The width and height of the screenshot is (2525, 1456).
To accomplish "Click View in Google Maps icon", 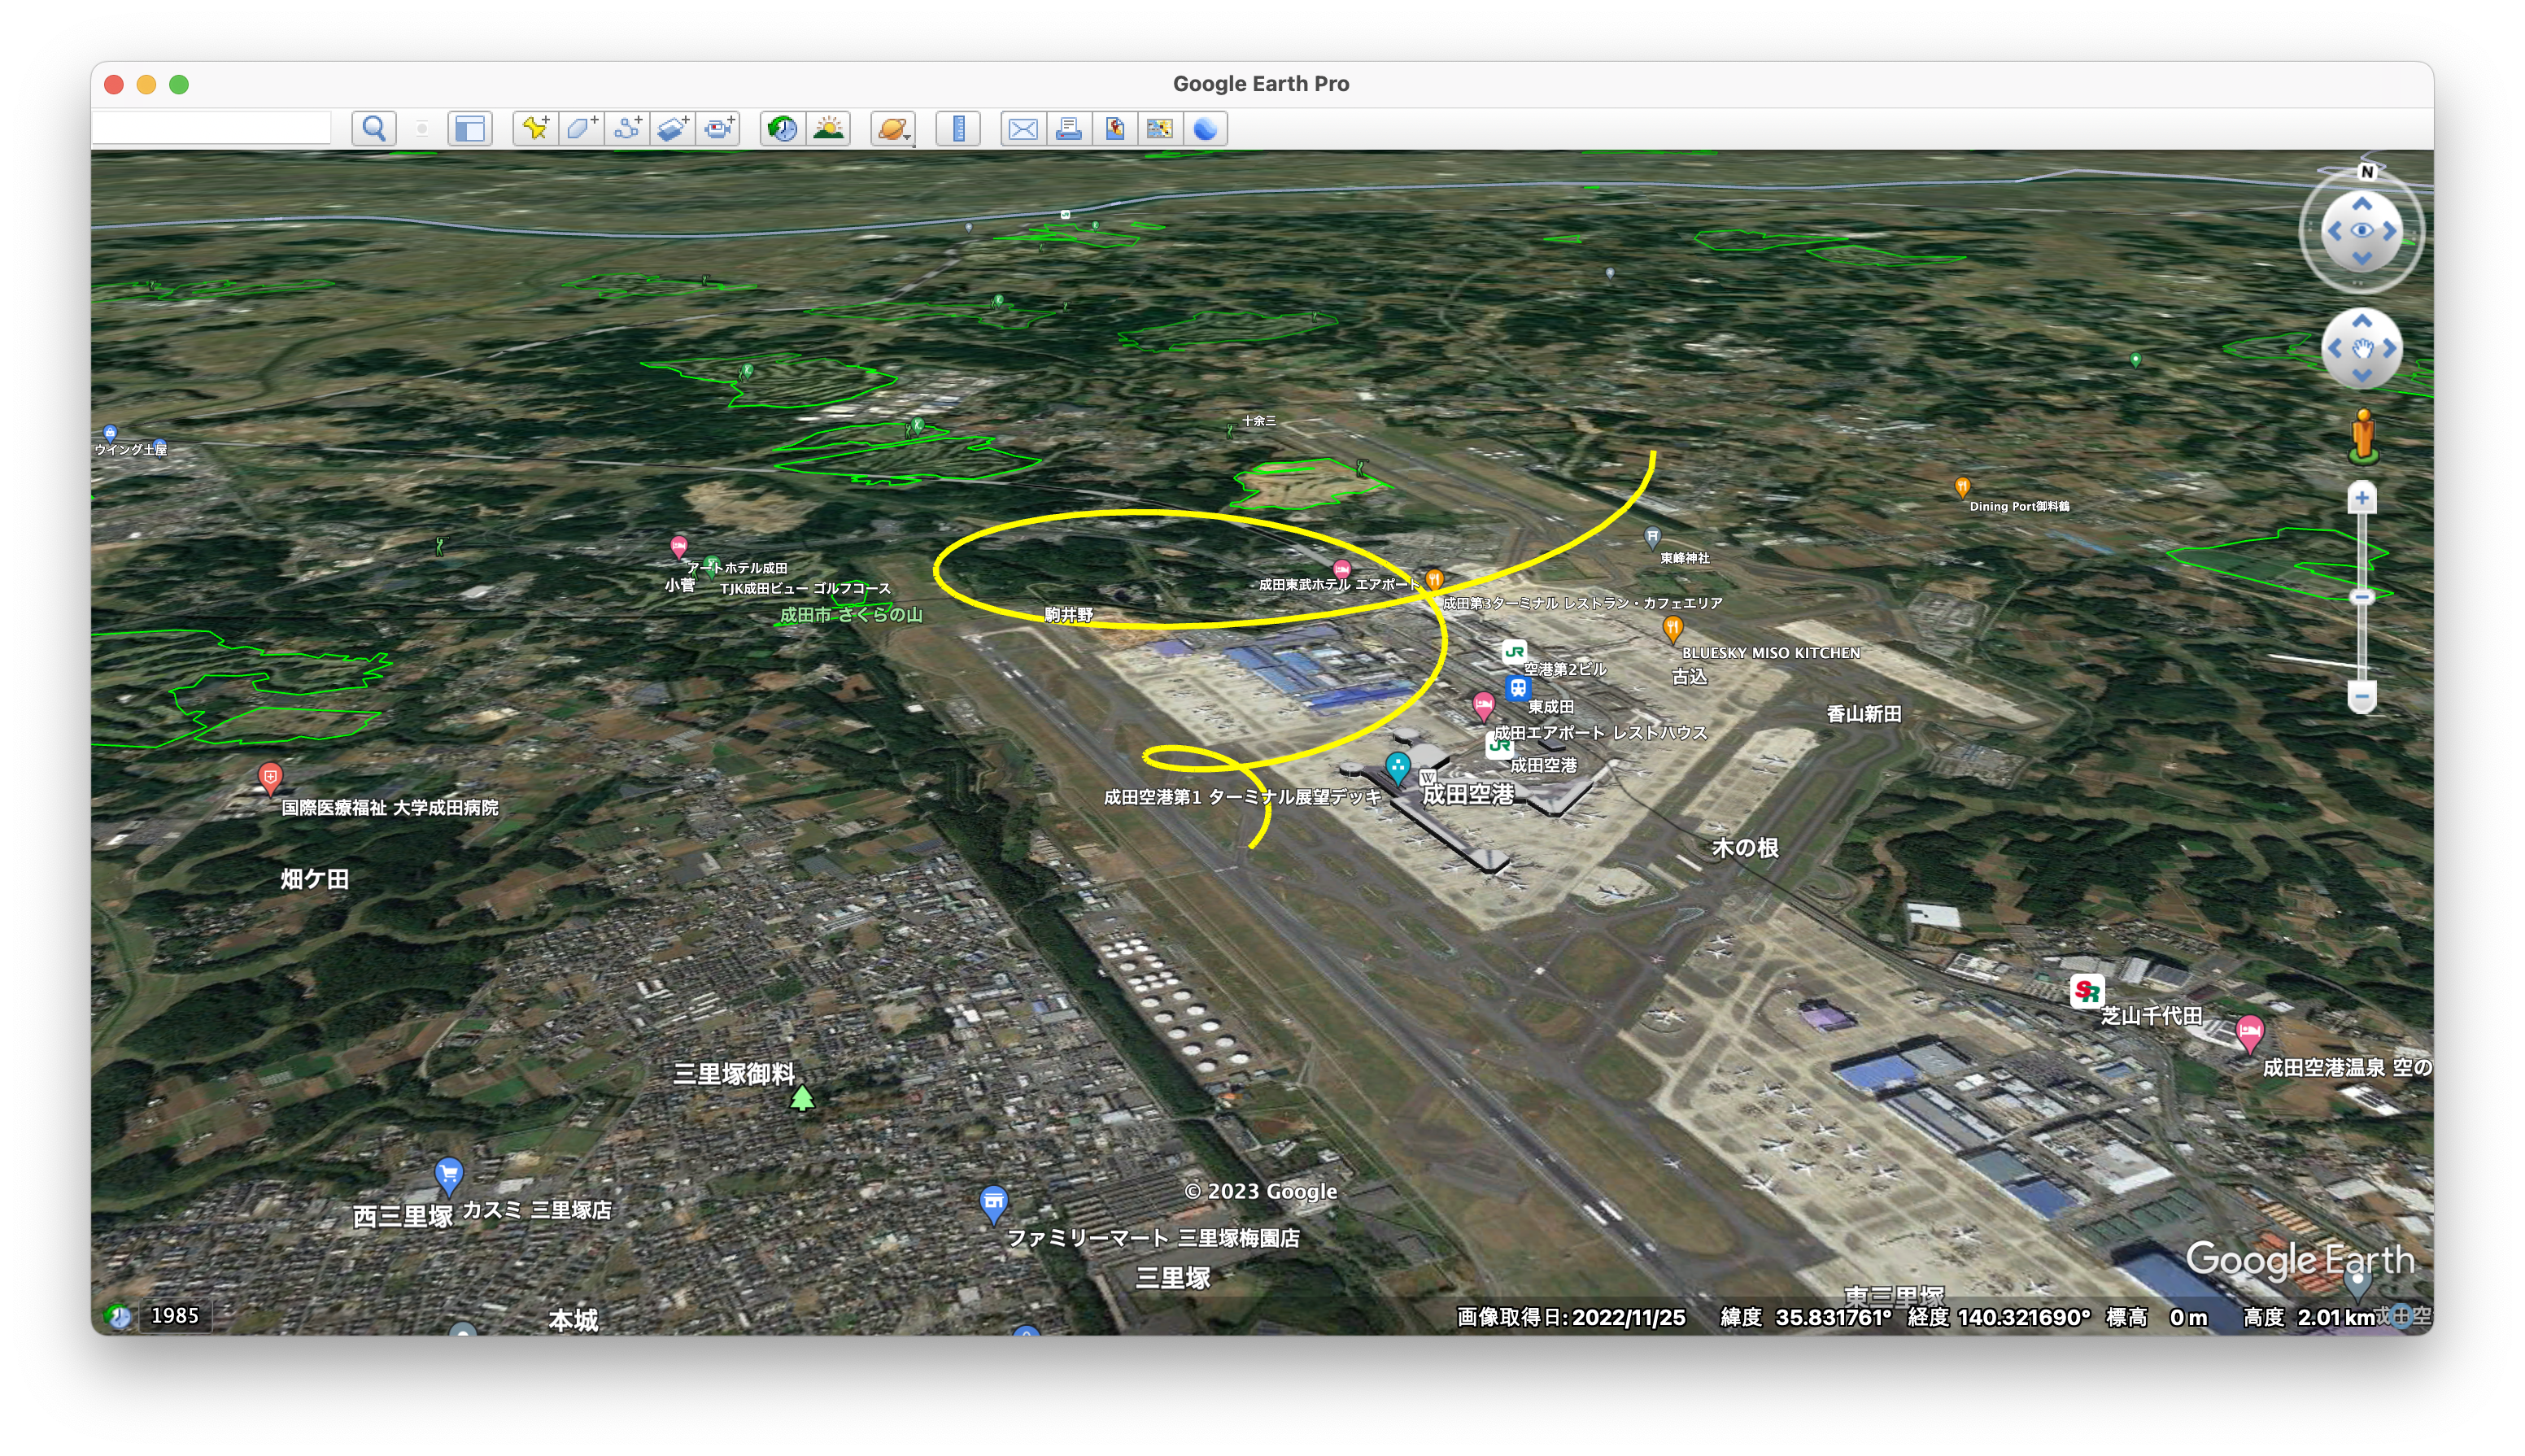I will [x=1160, y=129].
